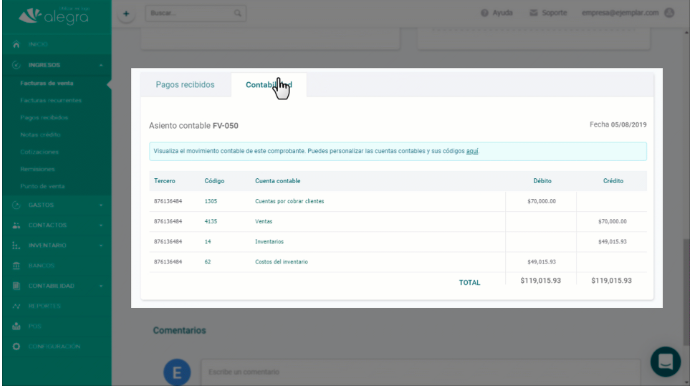The width and height of the screenshot is (694, 388).
Task: Click account code 62 link
Action: (x=208, y=262)
